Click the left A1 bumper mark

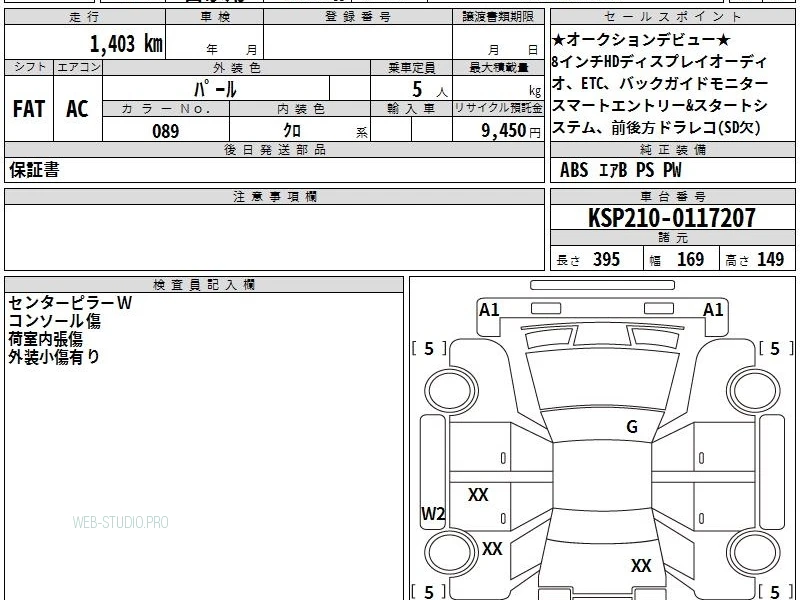click(489, 310)
